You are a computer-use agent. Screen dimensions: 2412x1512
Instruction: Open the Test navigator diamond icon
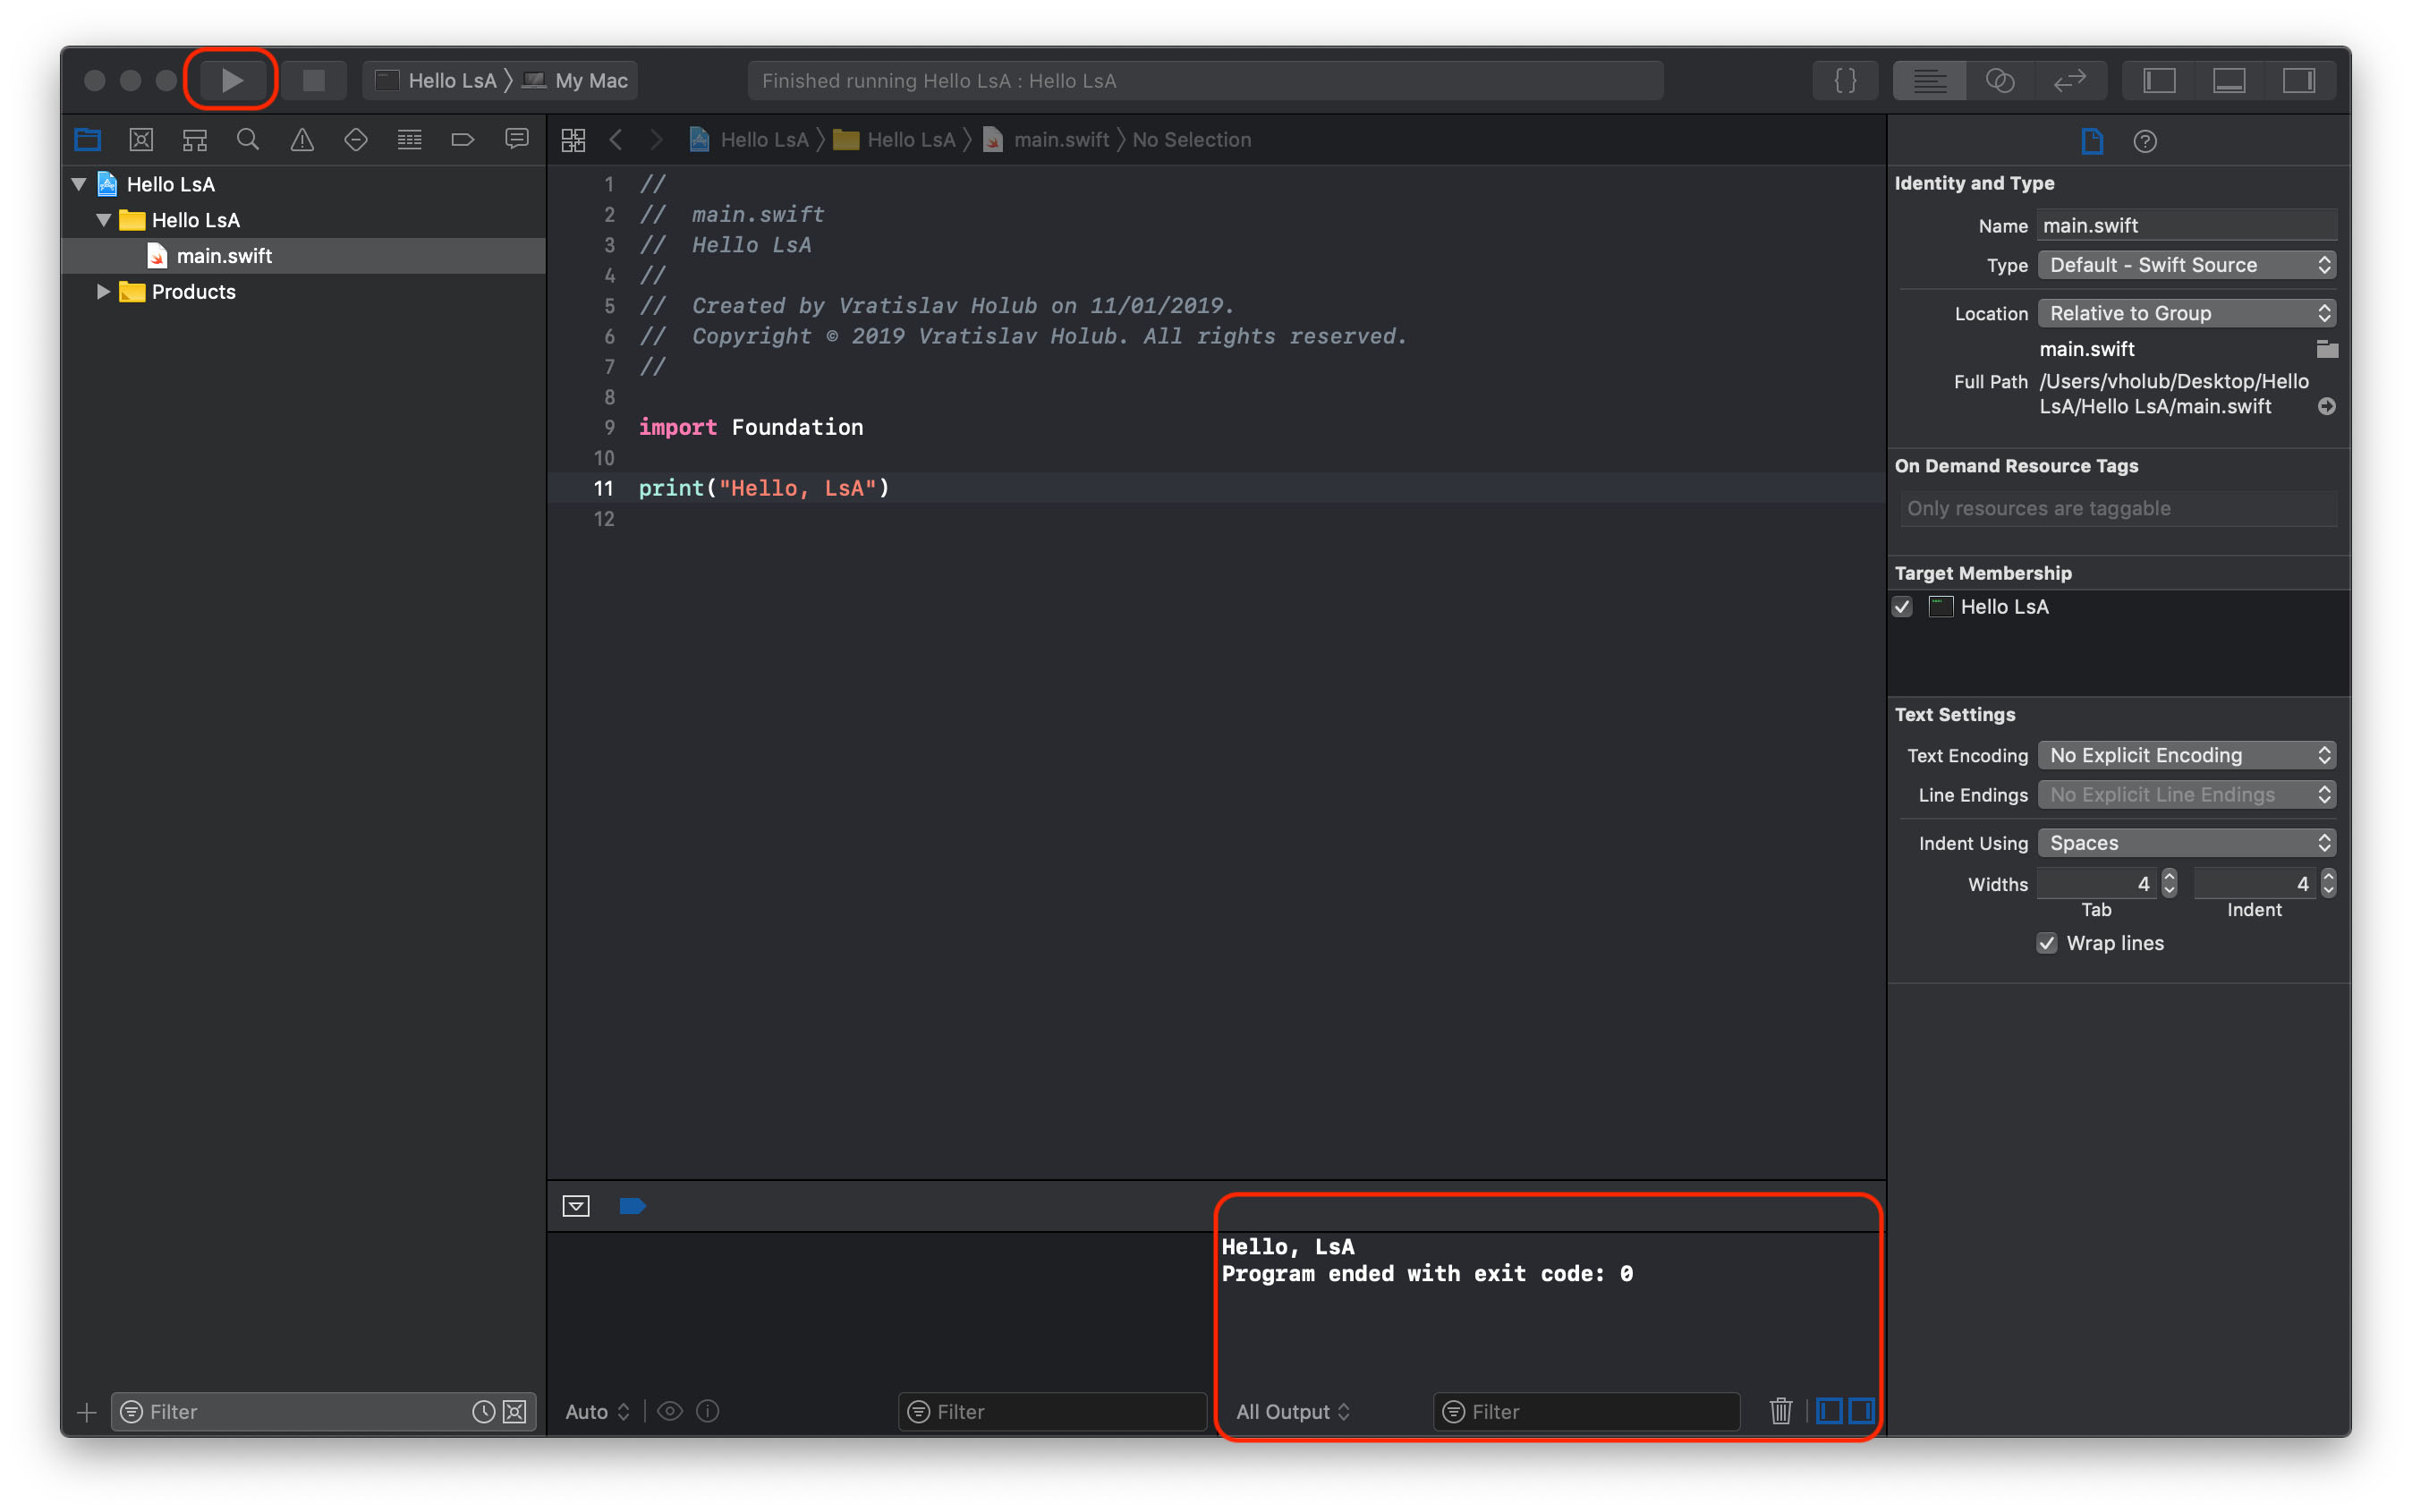click(356, 140)
